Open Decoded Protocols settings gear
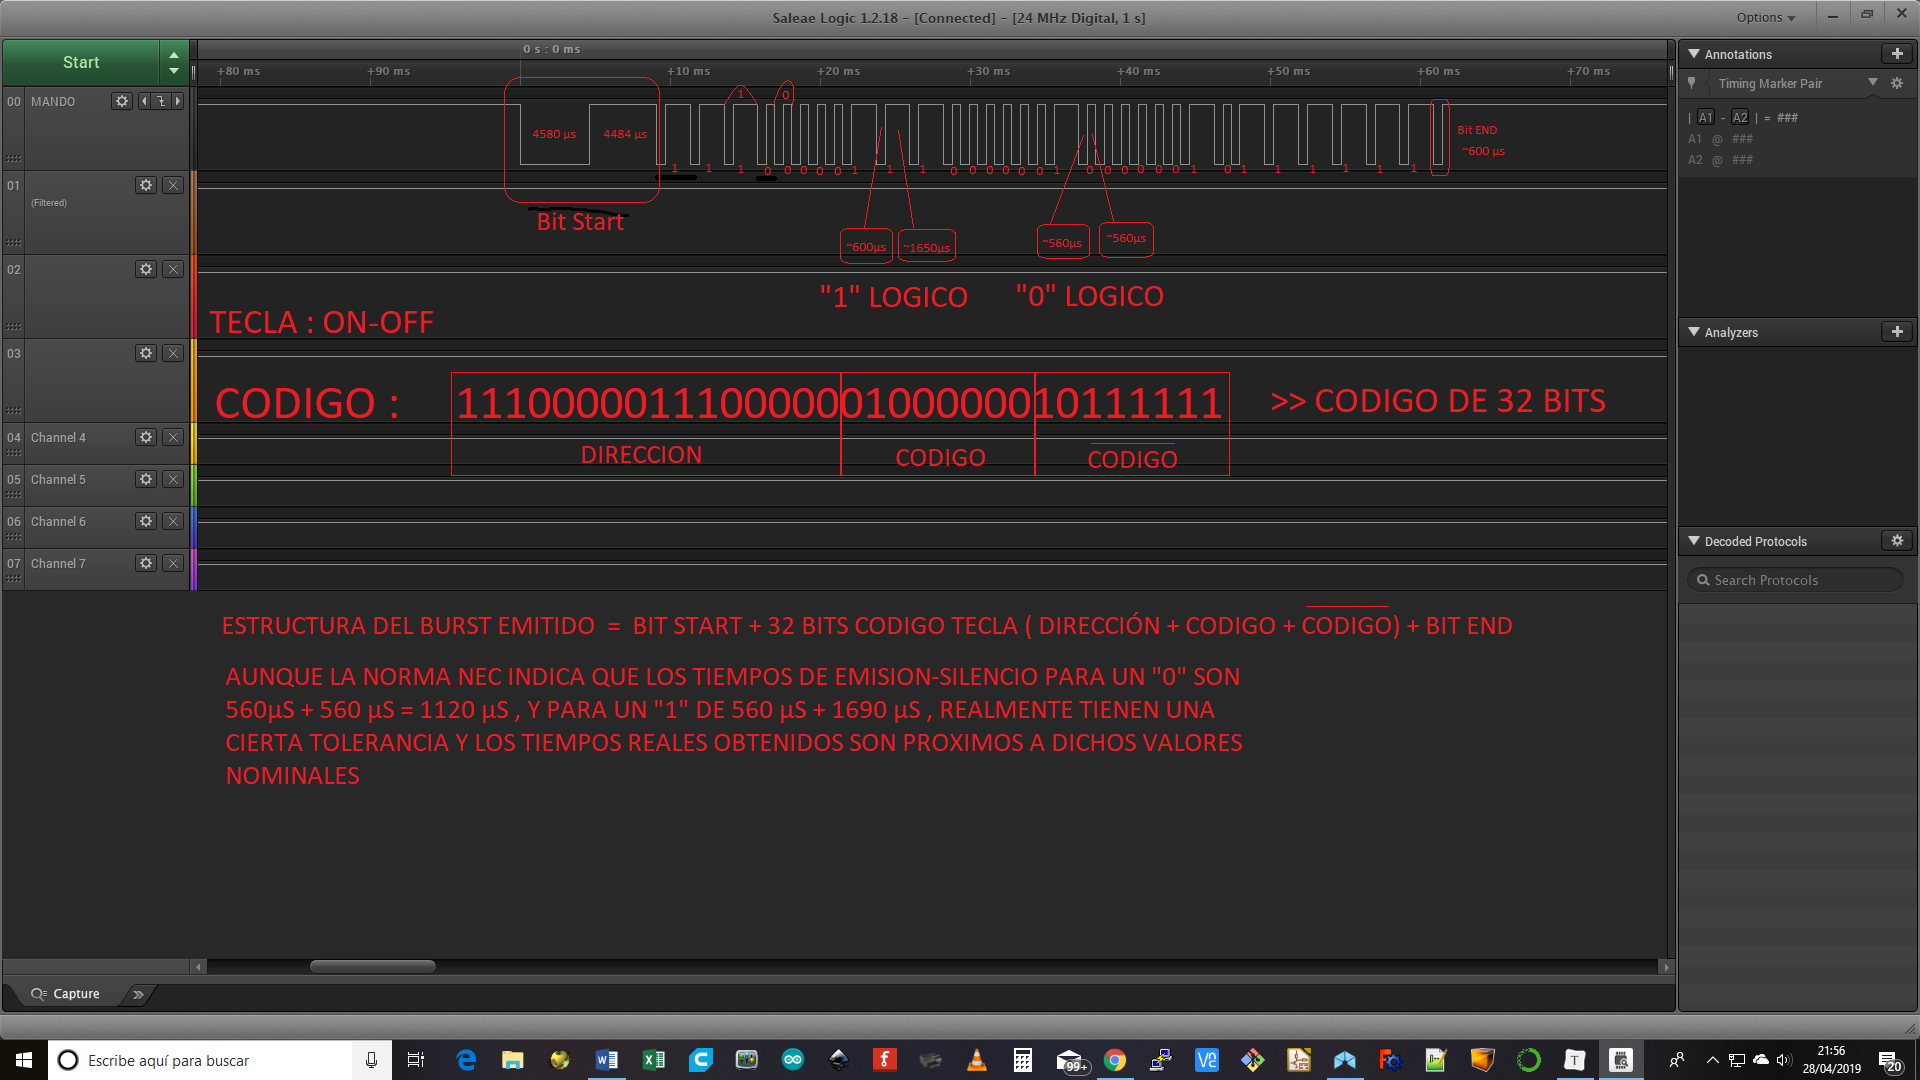1920x1080 pixels. click(1896, 541)
